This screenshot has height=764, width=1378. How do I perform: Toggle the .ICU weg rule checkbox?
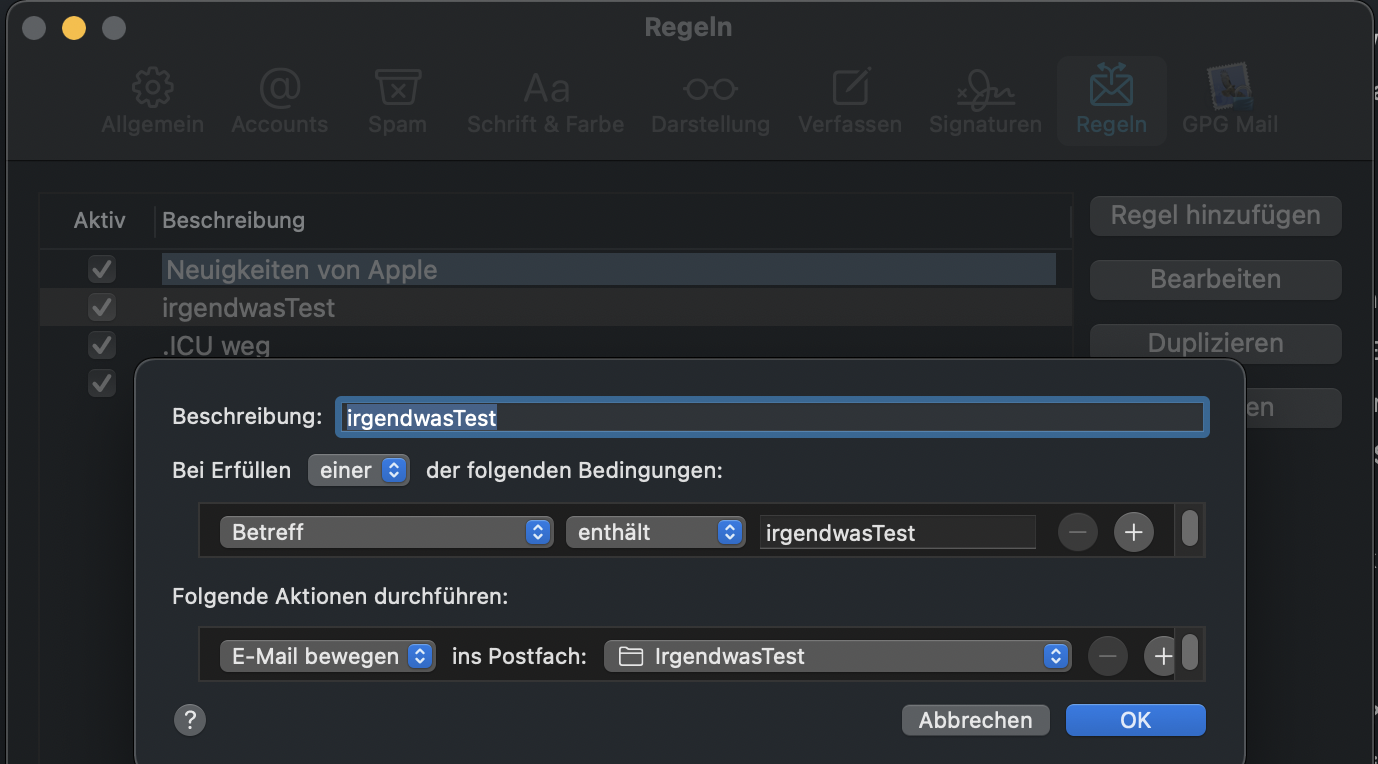point(102,345)
